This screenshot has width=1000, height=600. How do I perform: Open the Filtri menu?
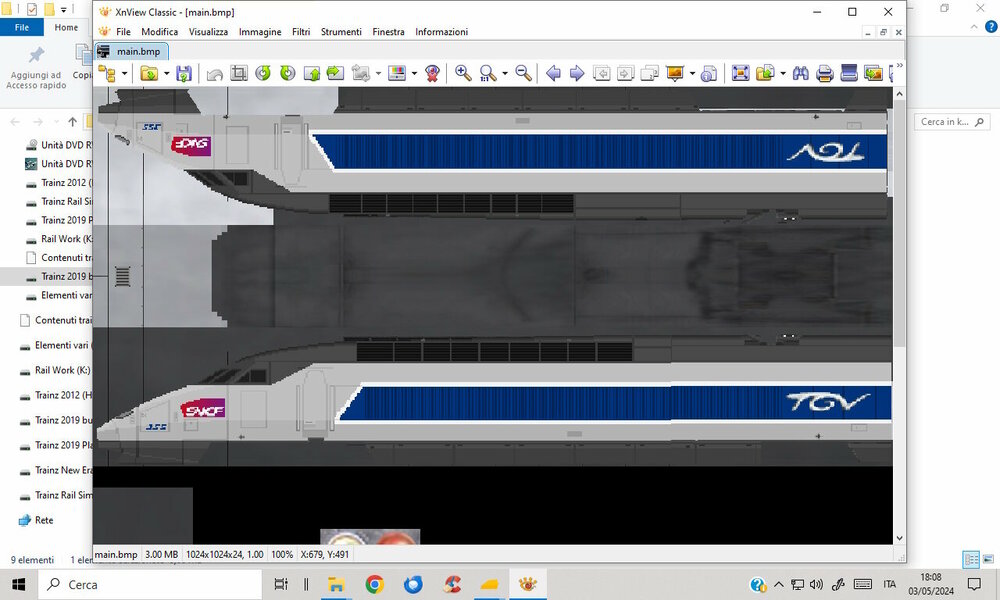[301, 32]
